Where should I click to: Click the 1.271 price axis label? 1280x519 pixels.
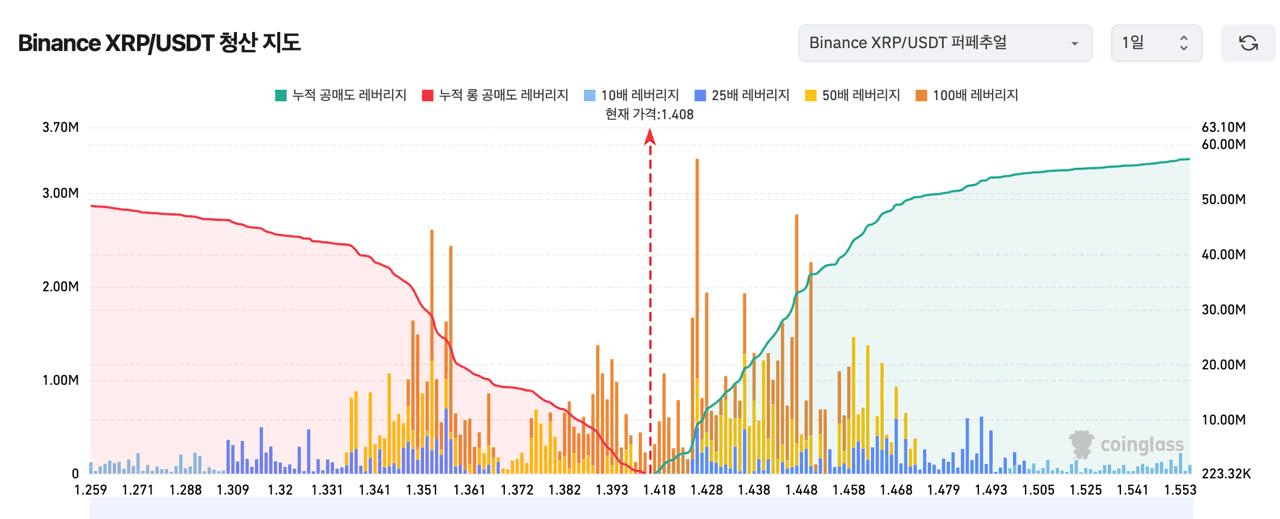136,490
